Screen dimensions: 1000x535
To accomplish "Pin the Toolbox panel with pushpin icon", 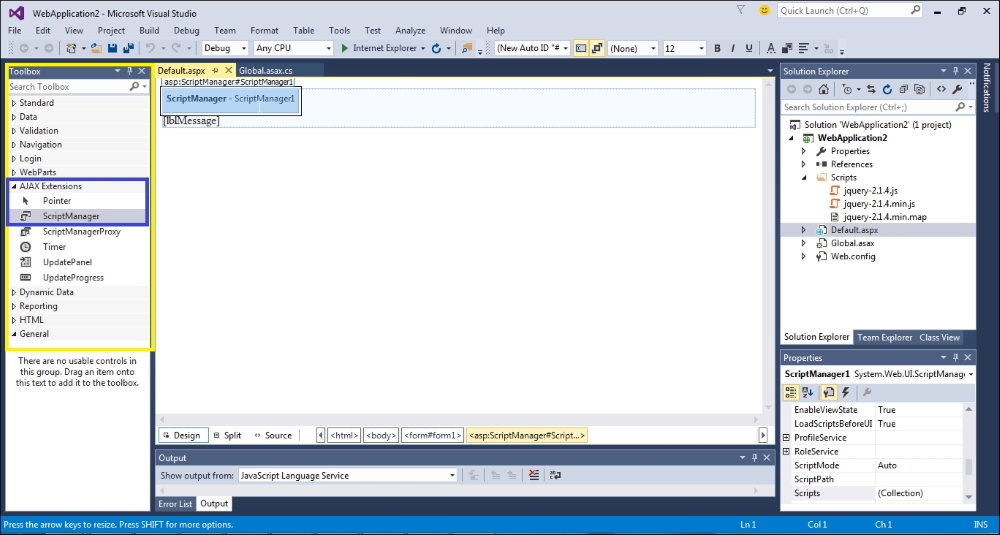I will point(129,71).
